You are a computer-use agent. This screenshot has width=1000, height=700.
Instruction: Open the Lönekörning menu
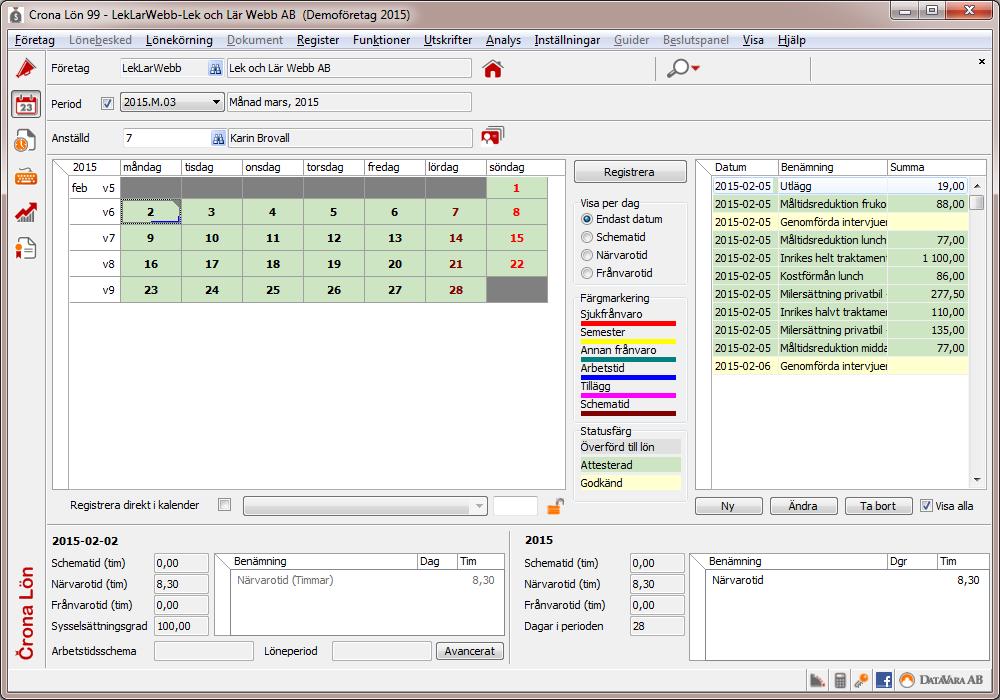click(x=179, y=40)
